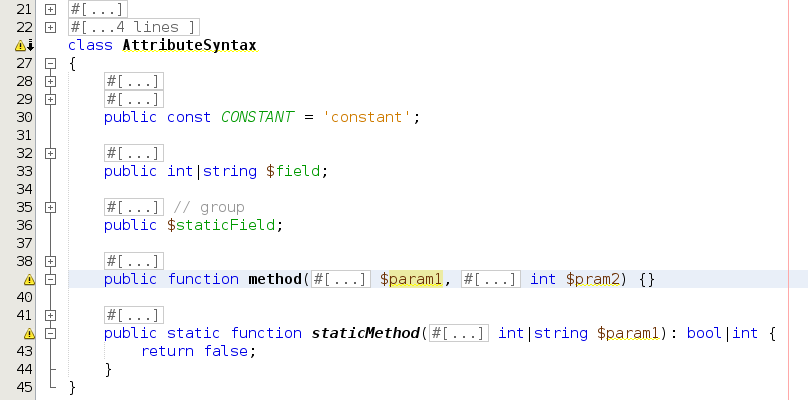Click line number 30 in gutter
808x400 pixels.
(24, 117)
